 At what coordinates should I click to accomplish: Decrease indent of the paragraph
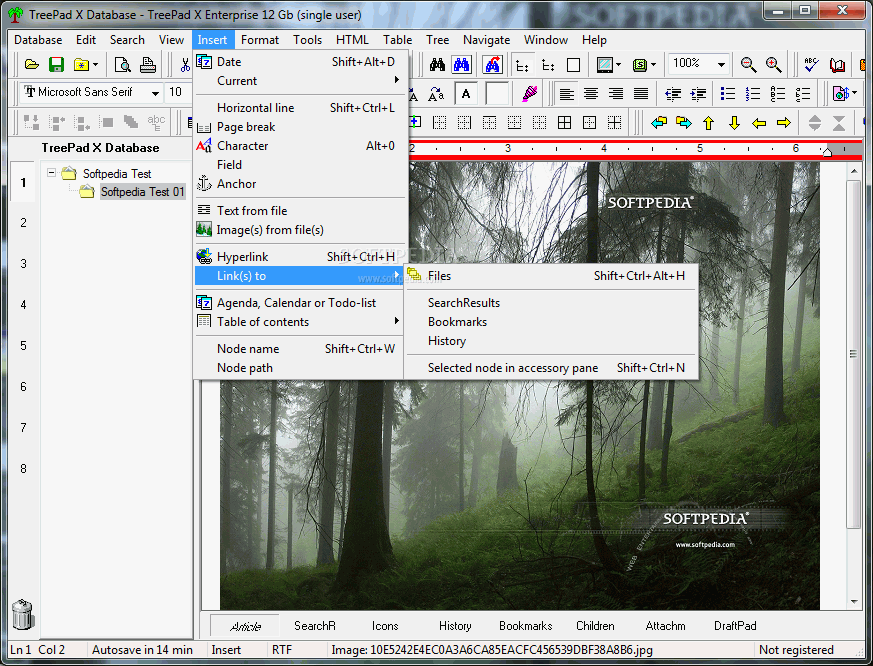click(673, 94)
